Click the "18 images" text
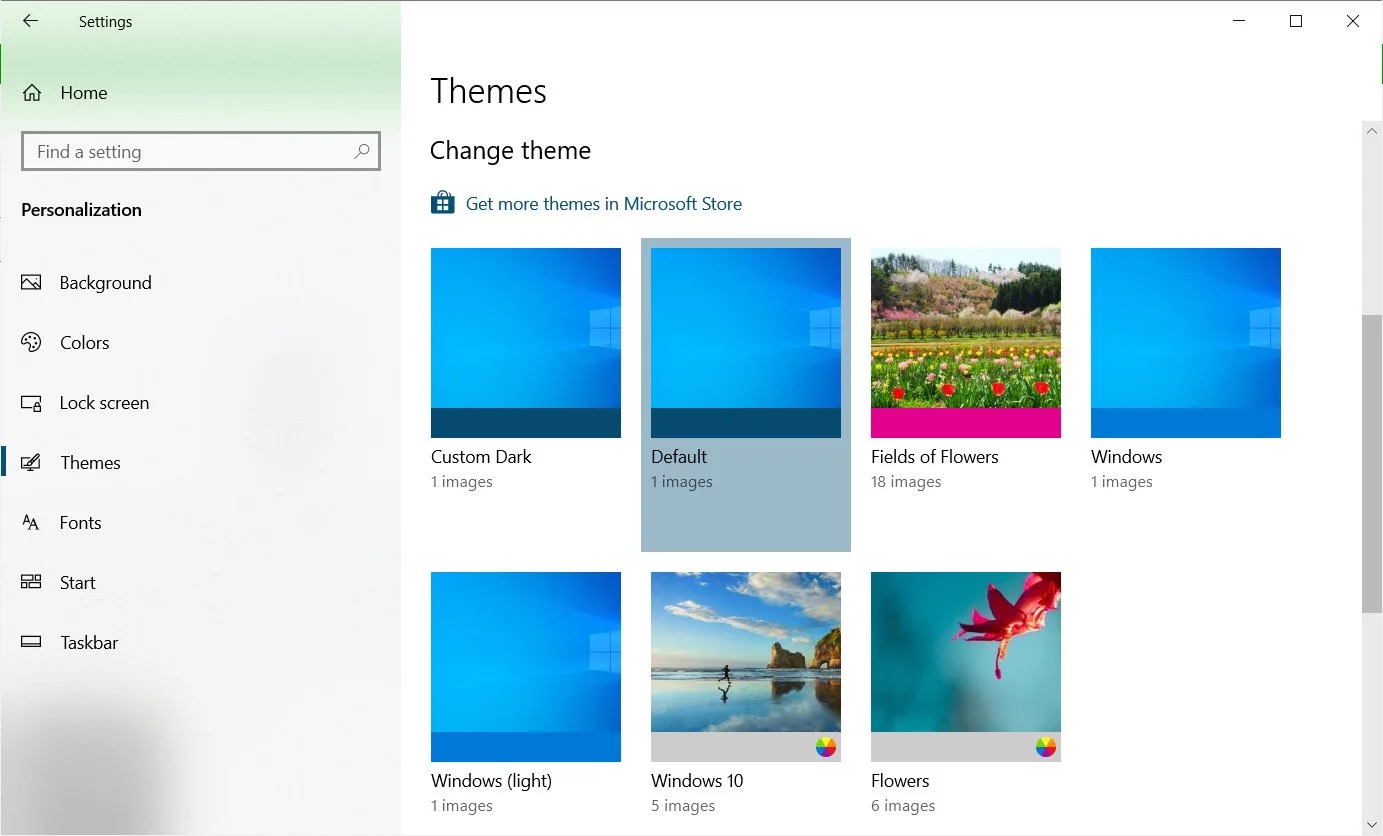The width and height of the screenshot is (1383, 836). (x=906, y=482)
